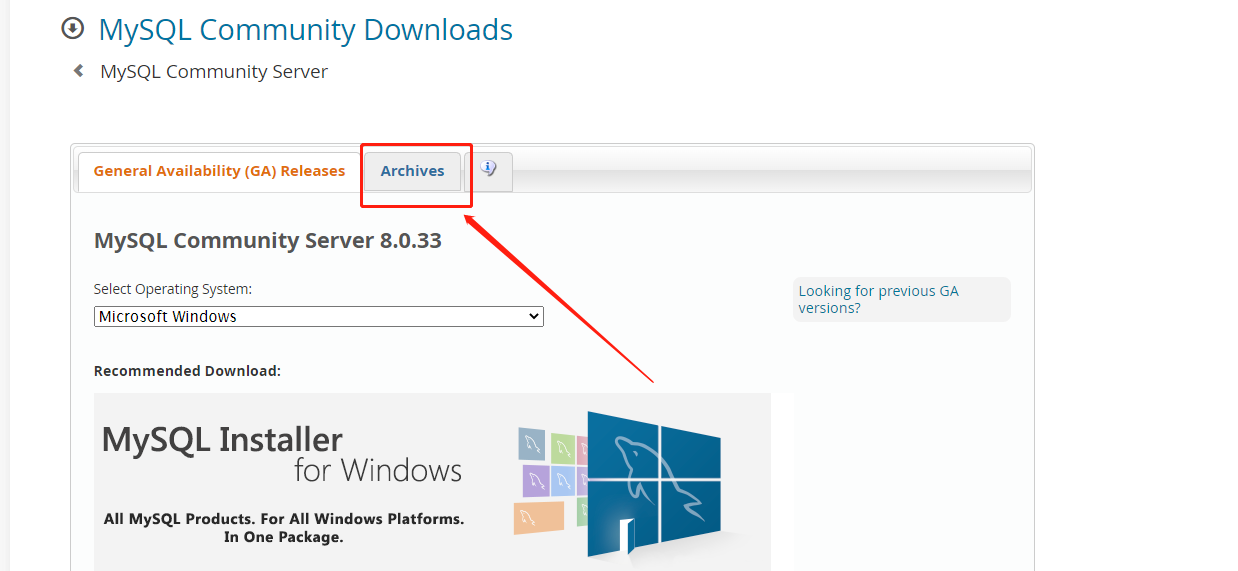1238x571 pixels.
Task: Go back to MySQL Community Server link
Action: (214, 71)
